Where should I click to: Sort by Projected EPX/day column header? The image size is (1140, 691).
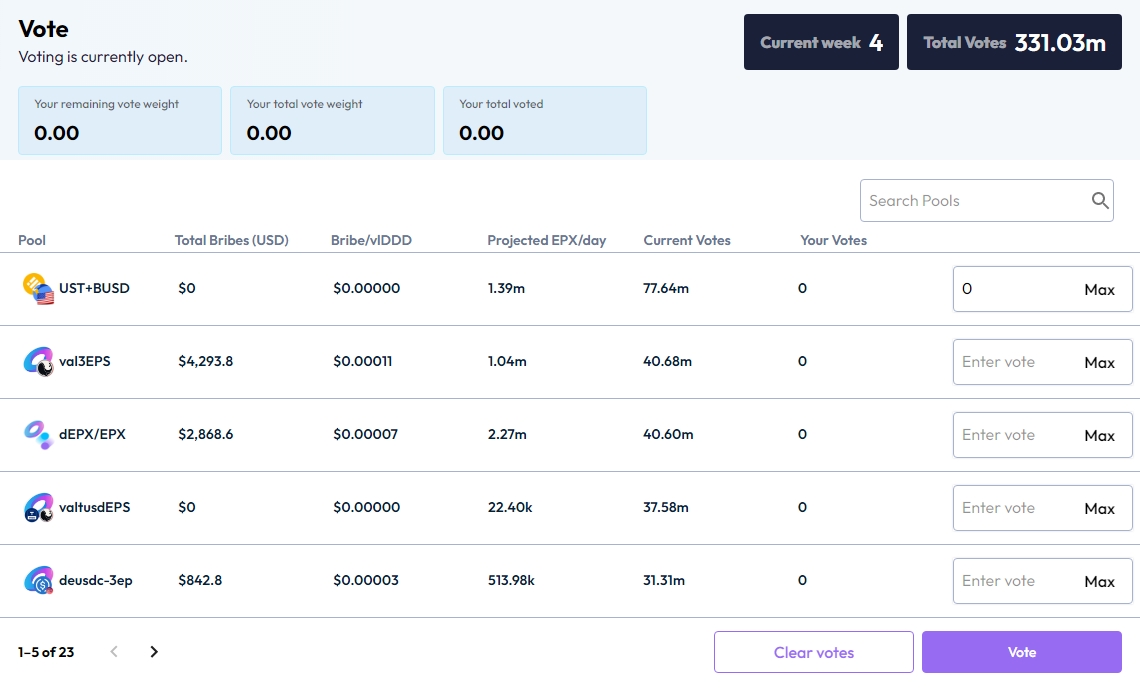(546, 240)
